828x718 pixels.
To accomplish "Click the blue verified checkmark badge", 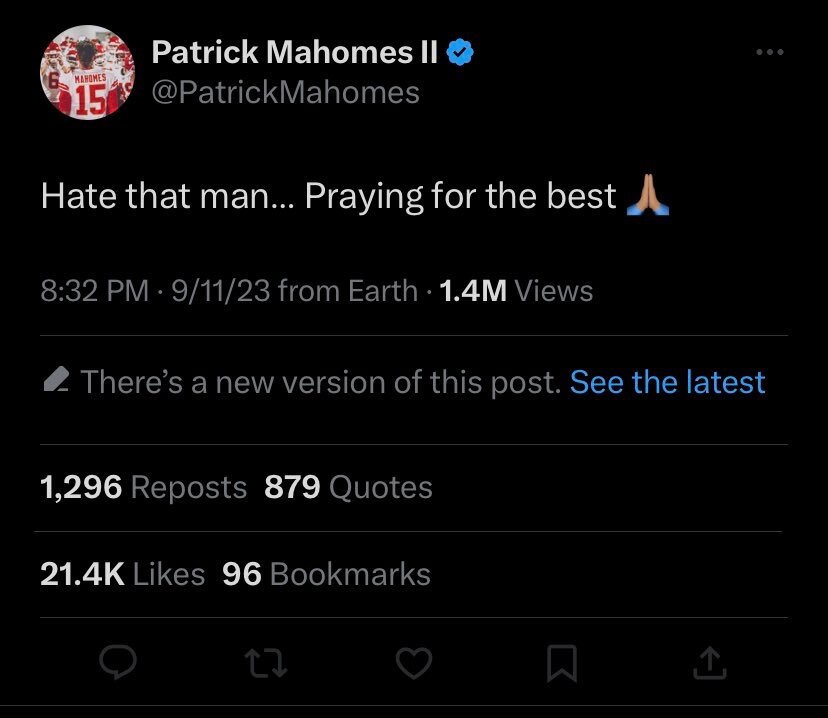I will point(460,54).
